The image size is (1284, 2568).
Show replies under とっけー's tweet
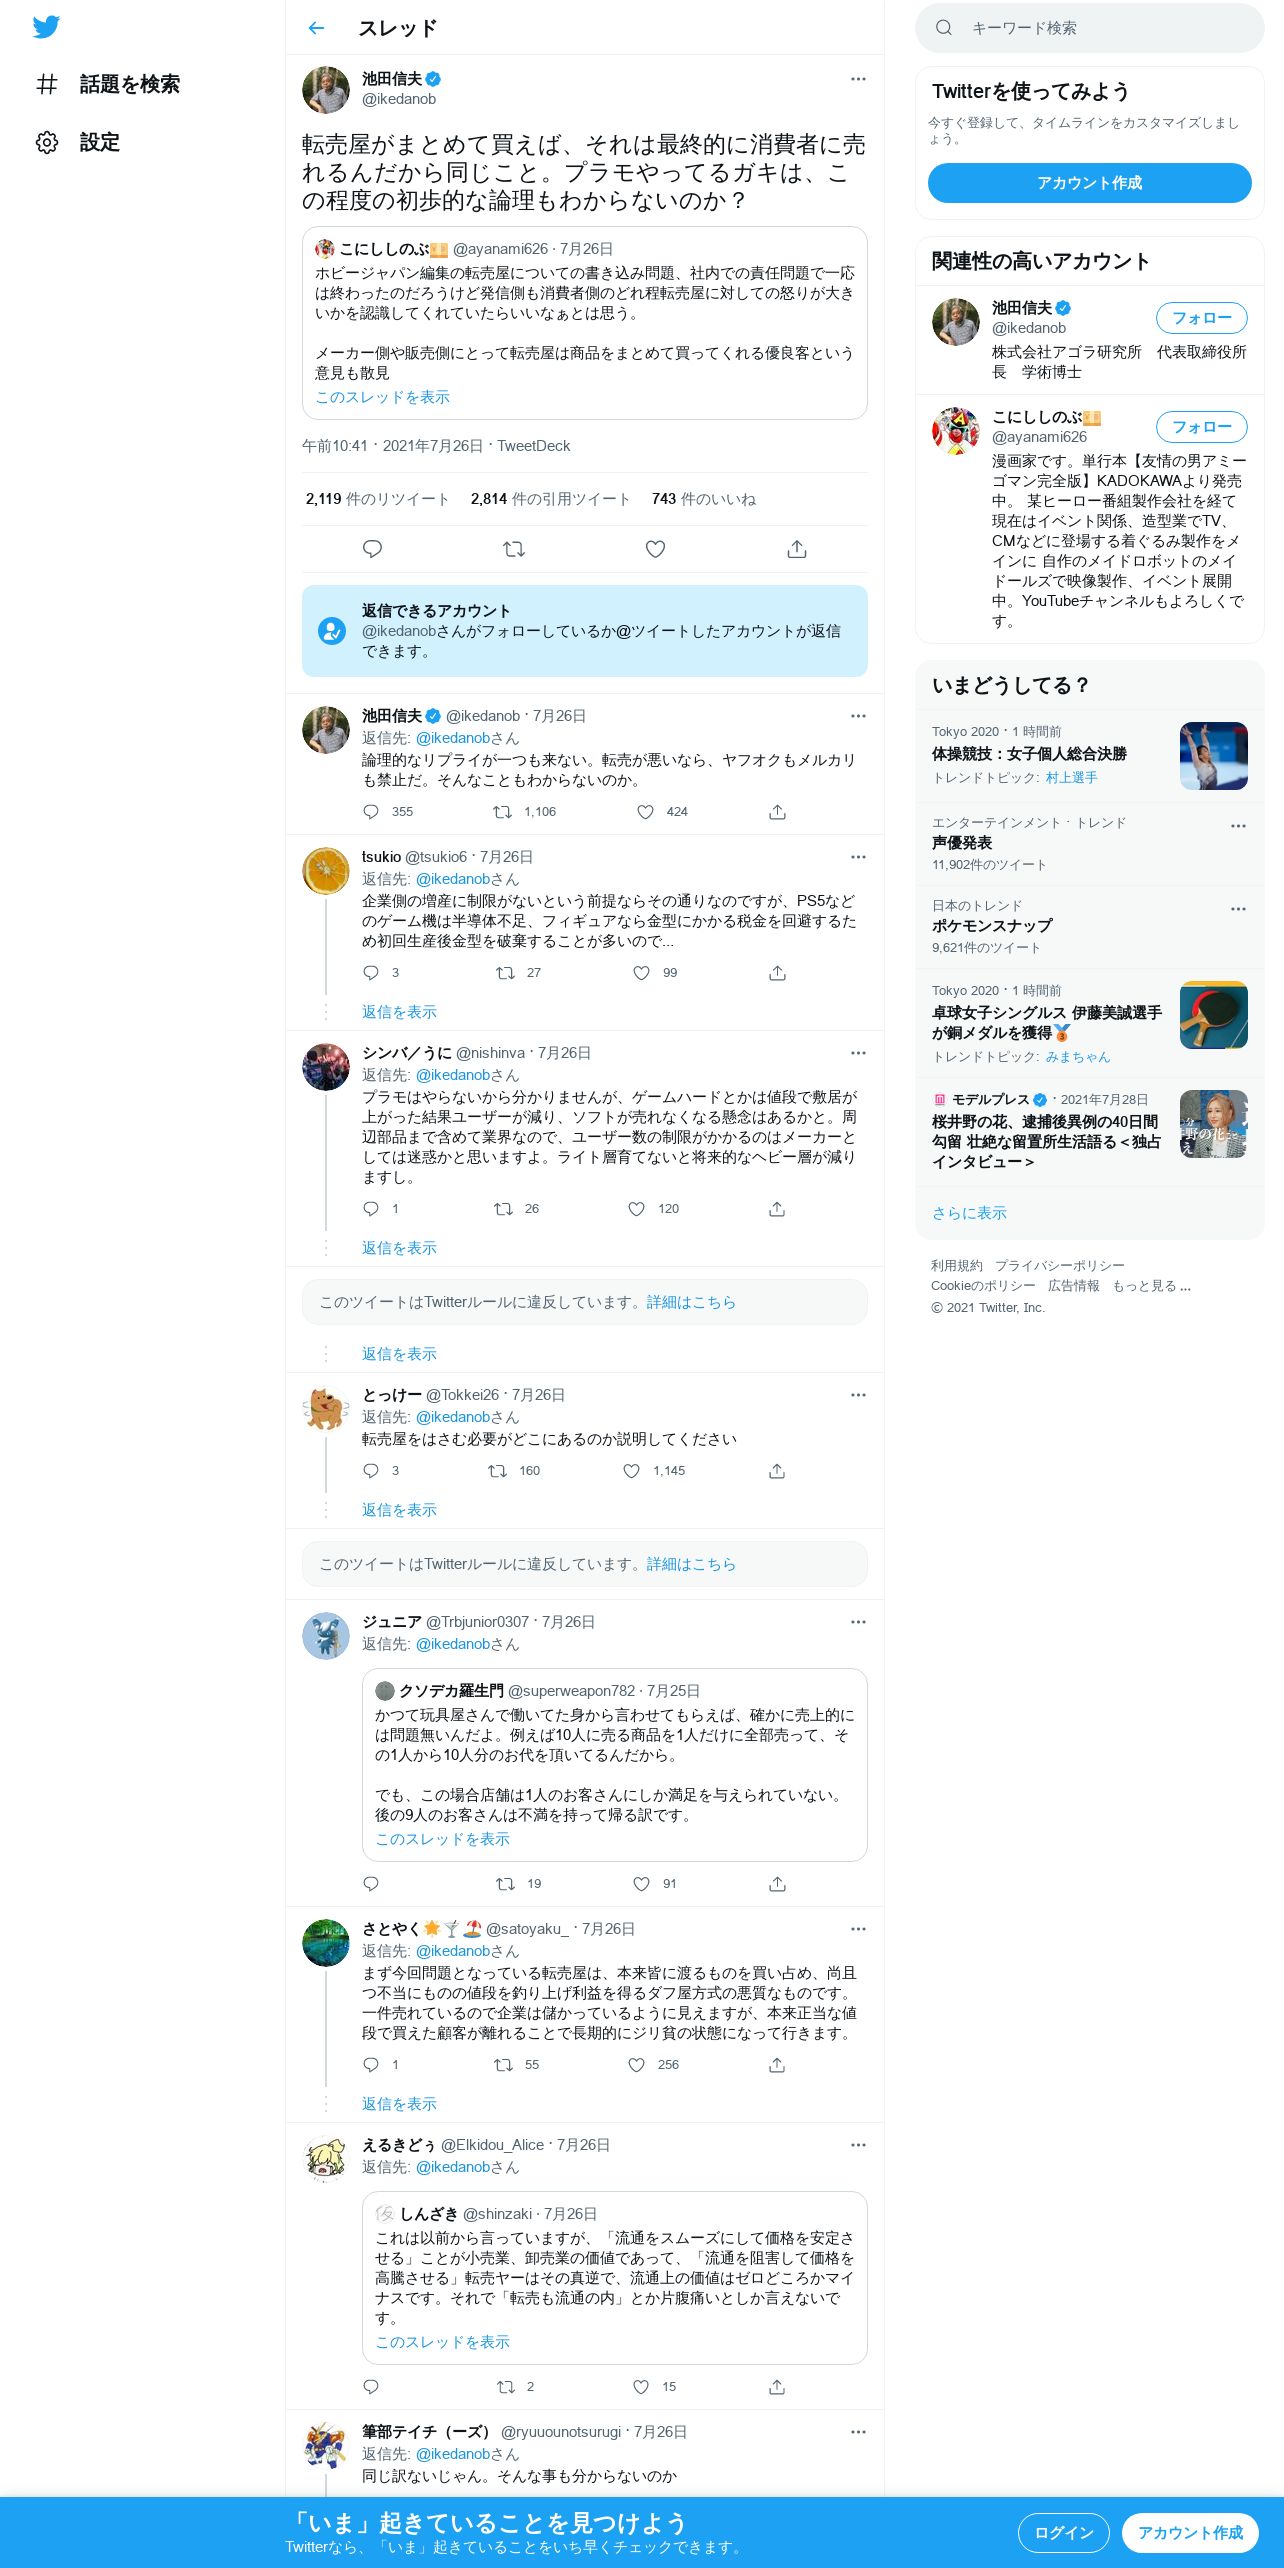click(399, 1510)
